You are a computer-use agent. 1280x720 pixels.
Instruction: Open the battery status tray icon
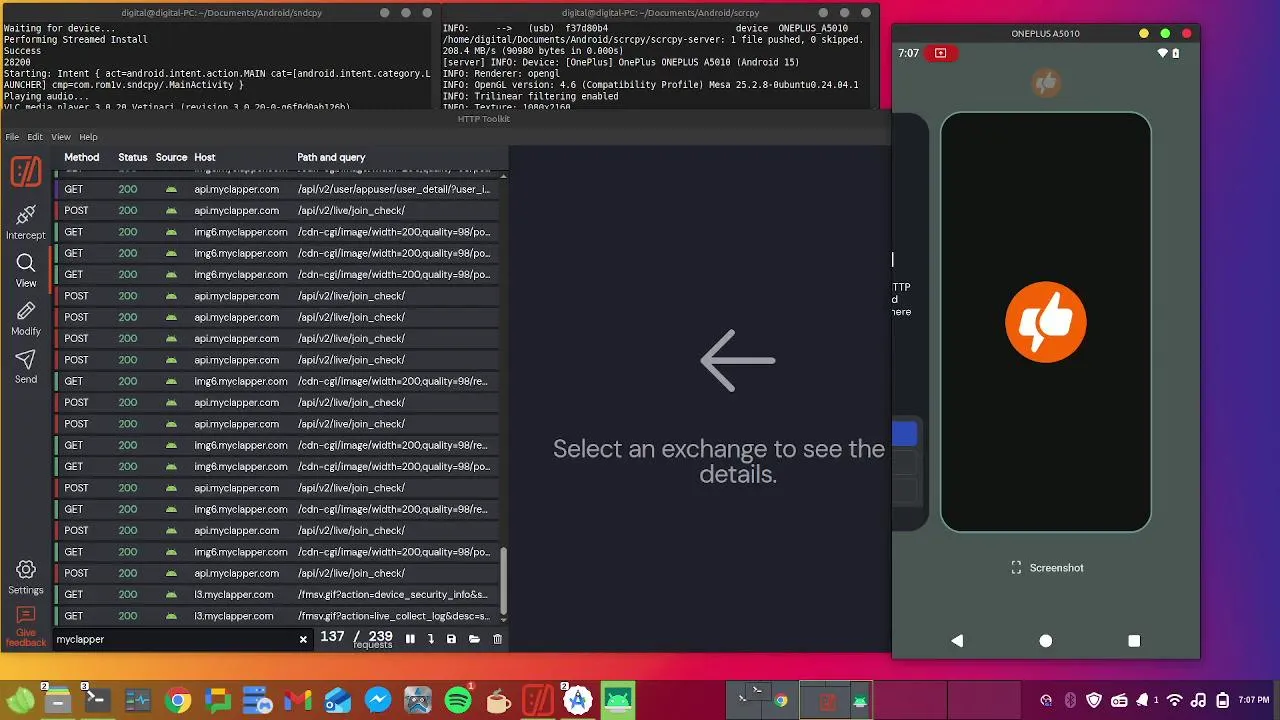tap(1223, 700)
